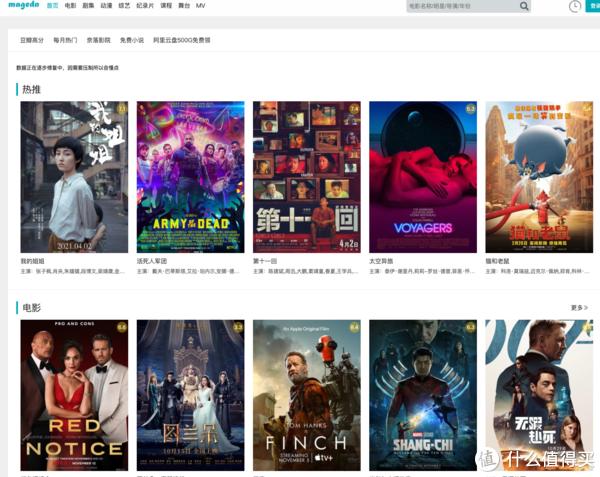
Task: Open the Finch poster thumbnail
Action: click(x=307, y=395)
